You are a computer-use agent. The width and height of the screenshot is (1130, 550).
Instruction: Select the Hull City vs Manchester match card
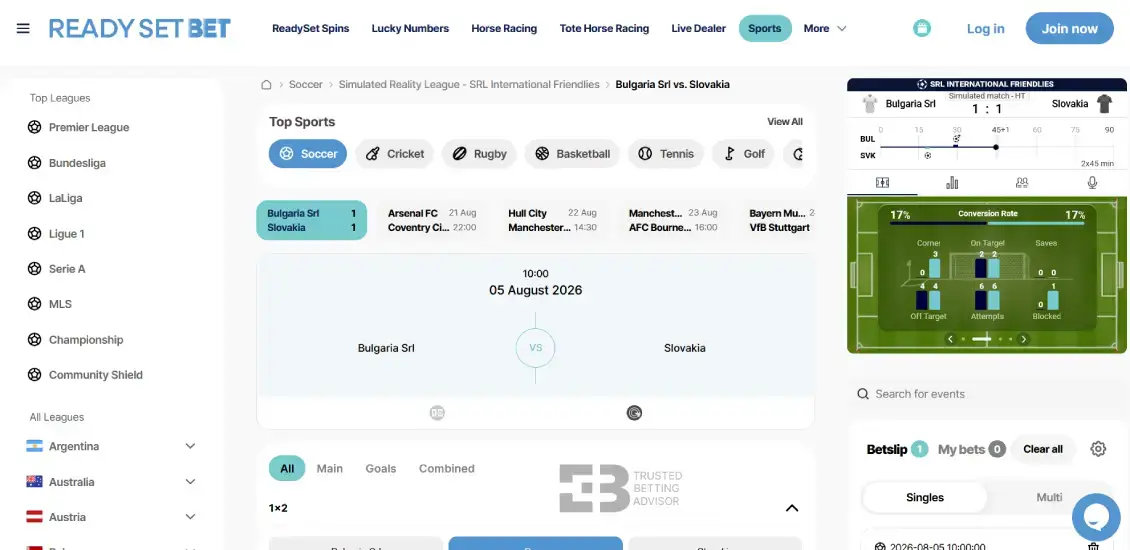(x=553, y=221)
